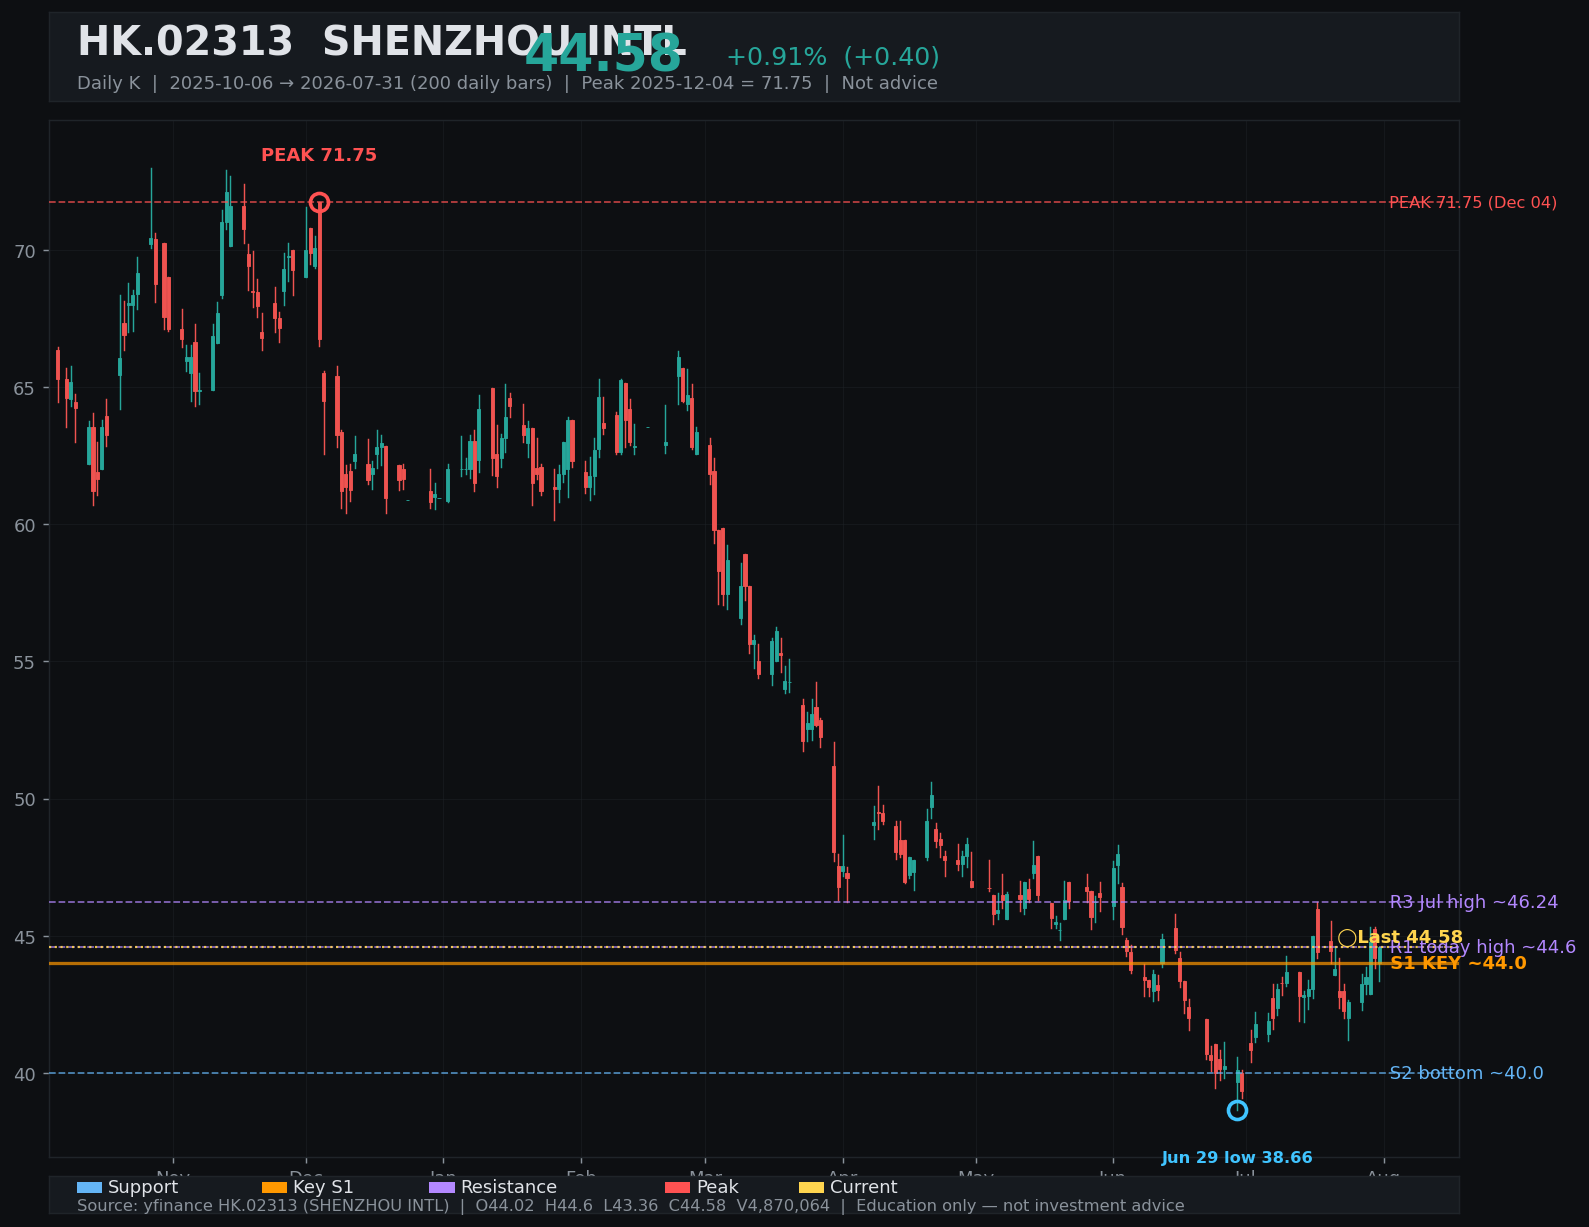The width and height of the screenshot is (1589, 1227).
Task: Click the 'Not advice' text in the header
Action: [x=890, y=83]
